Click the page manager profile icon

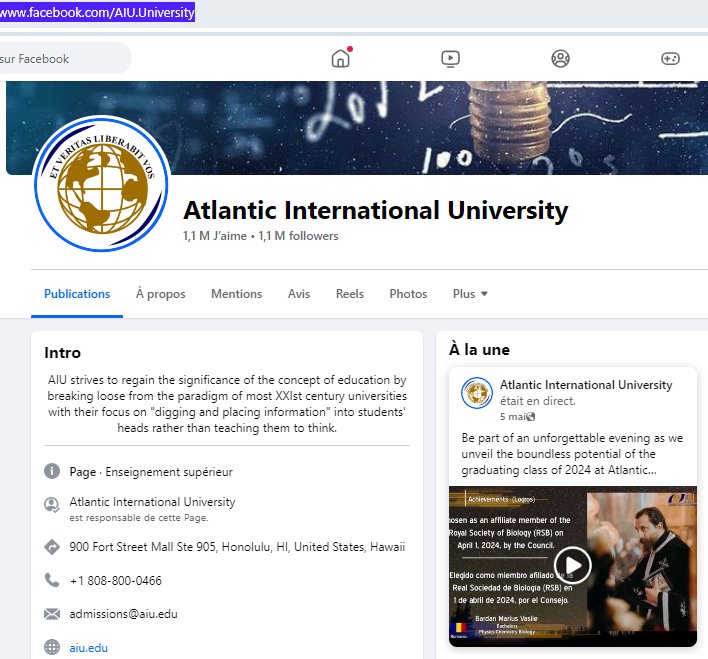(x=52, y=505)
